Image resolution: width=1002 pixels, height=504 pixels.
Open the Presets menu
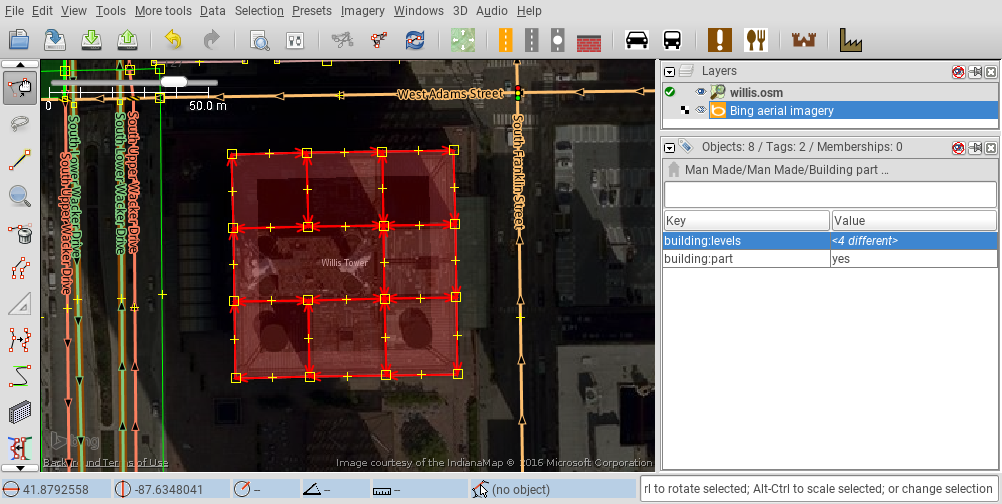[312, 11]
